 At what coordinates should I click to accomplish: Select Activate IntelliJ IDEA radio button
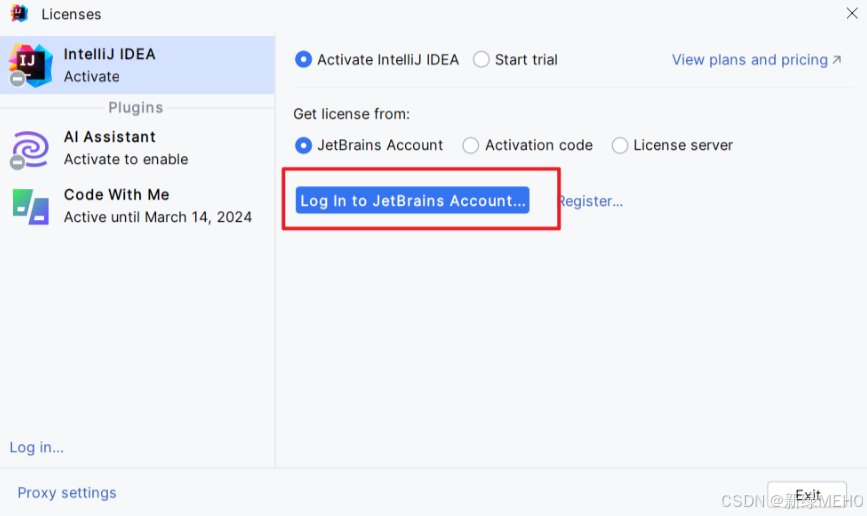point(303,59)
